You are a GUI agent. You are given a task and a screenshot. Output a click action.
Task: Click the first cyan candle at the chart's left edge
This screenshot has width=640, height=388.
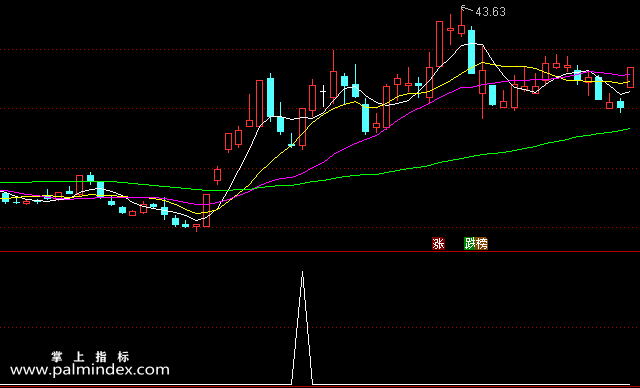5,197
